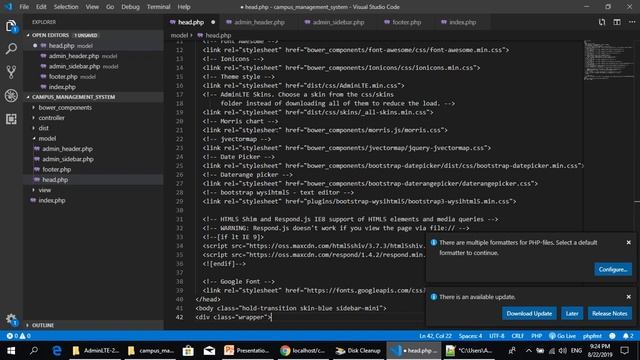Click Download Update button
640x360 pixels.
pyautogui.click(x=529, y=313)
